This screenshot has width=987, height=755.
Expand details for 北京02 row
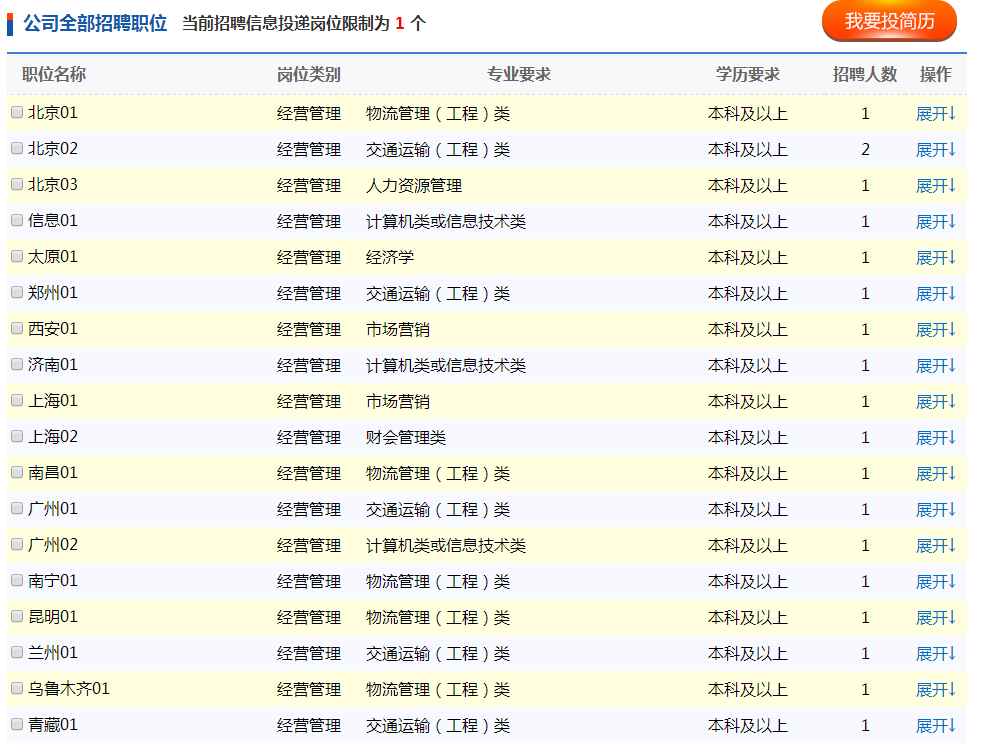click(x=935, y=150)
